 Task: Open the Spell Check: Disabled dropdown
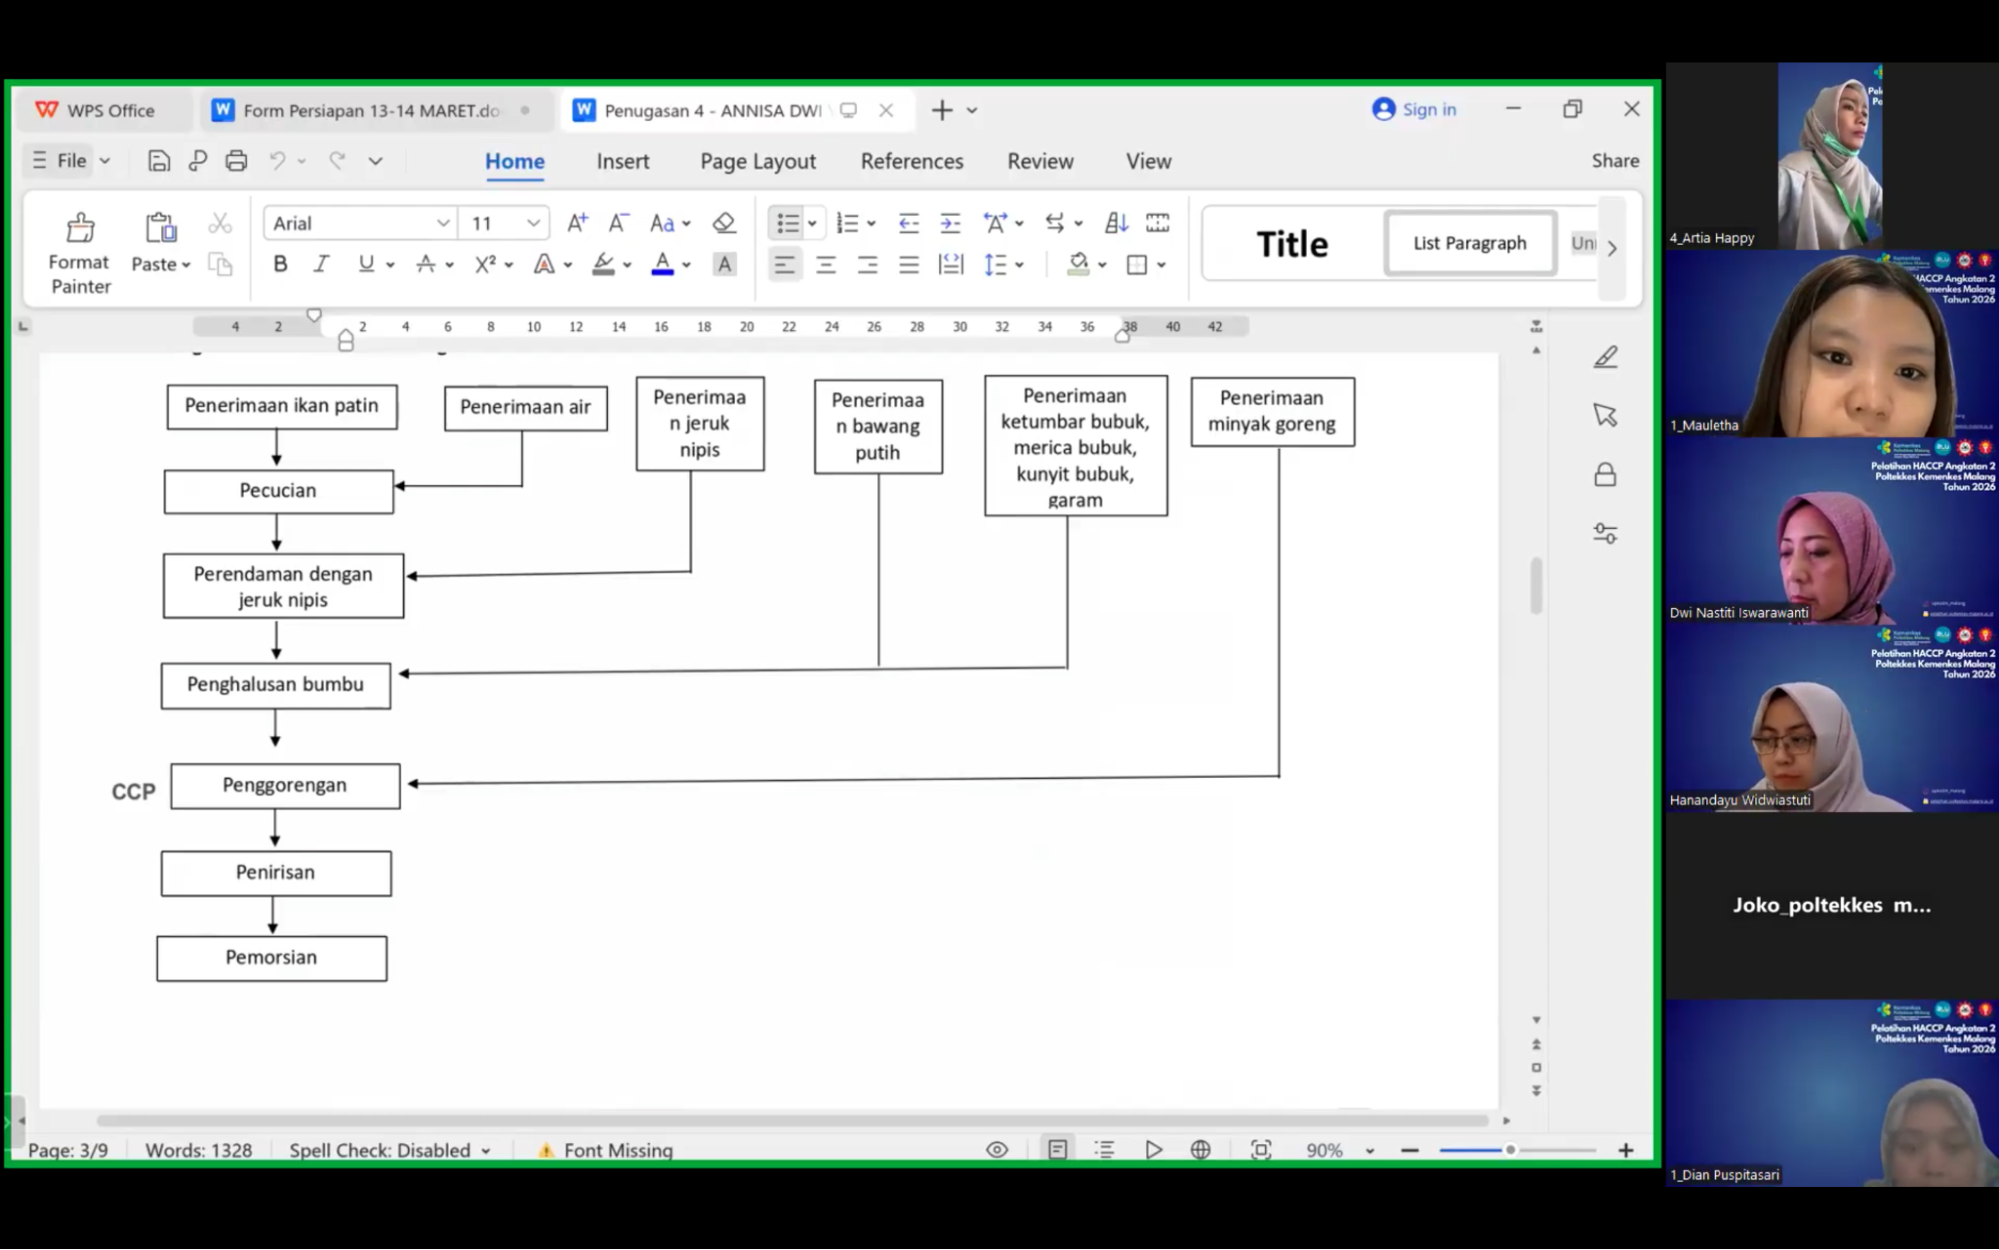[x=390, y=1150]
